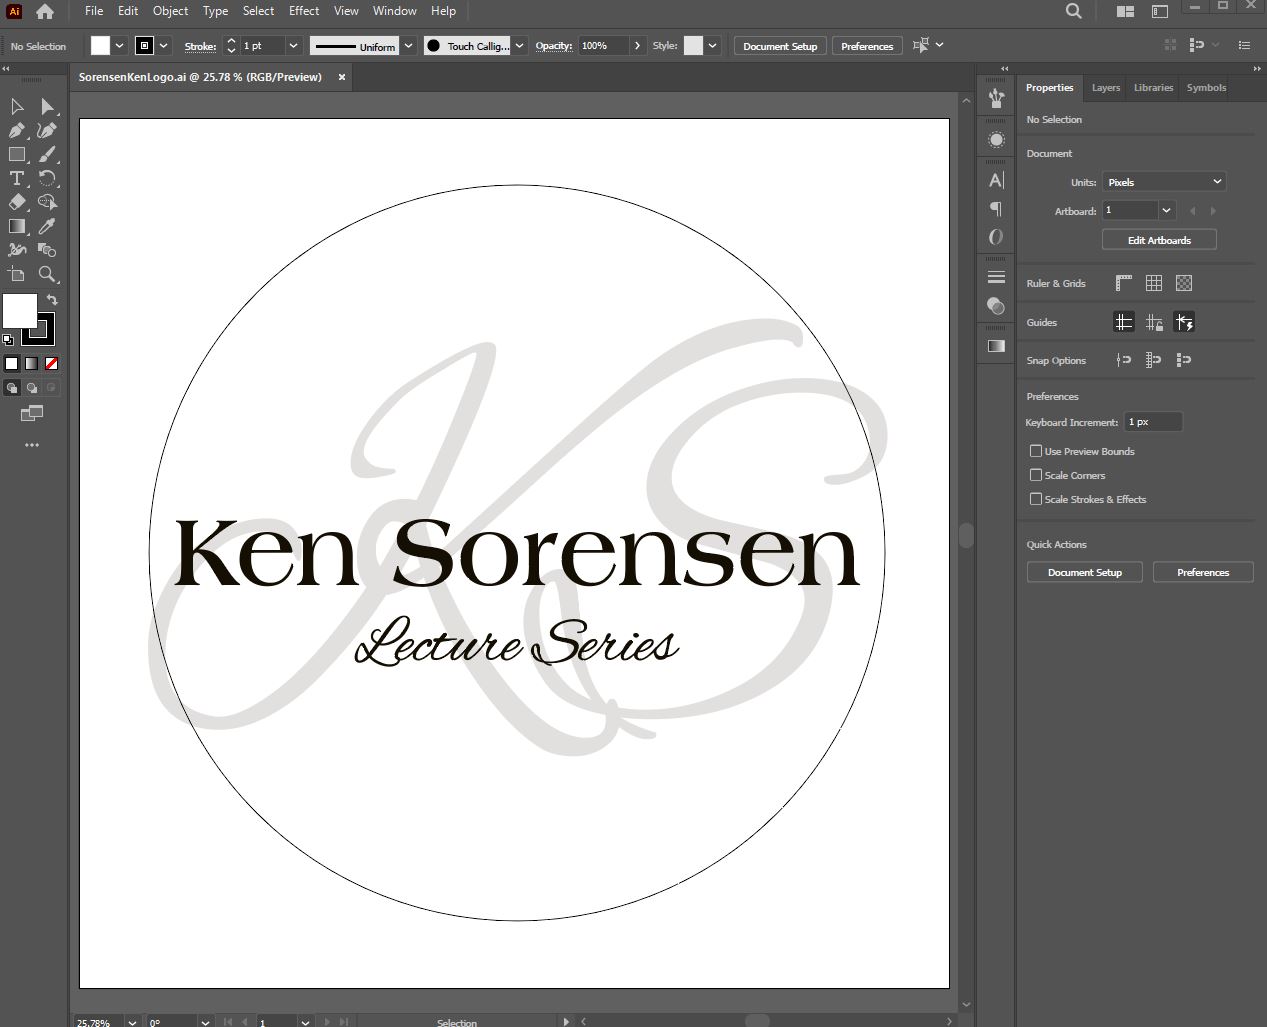The width and height of the screenshot is (1267, 1027).
Task: Select the Selection tool arrow
Action: (x=17, y=107)
